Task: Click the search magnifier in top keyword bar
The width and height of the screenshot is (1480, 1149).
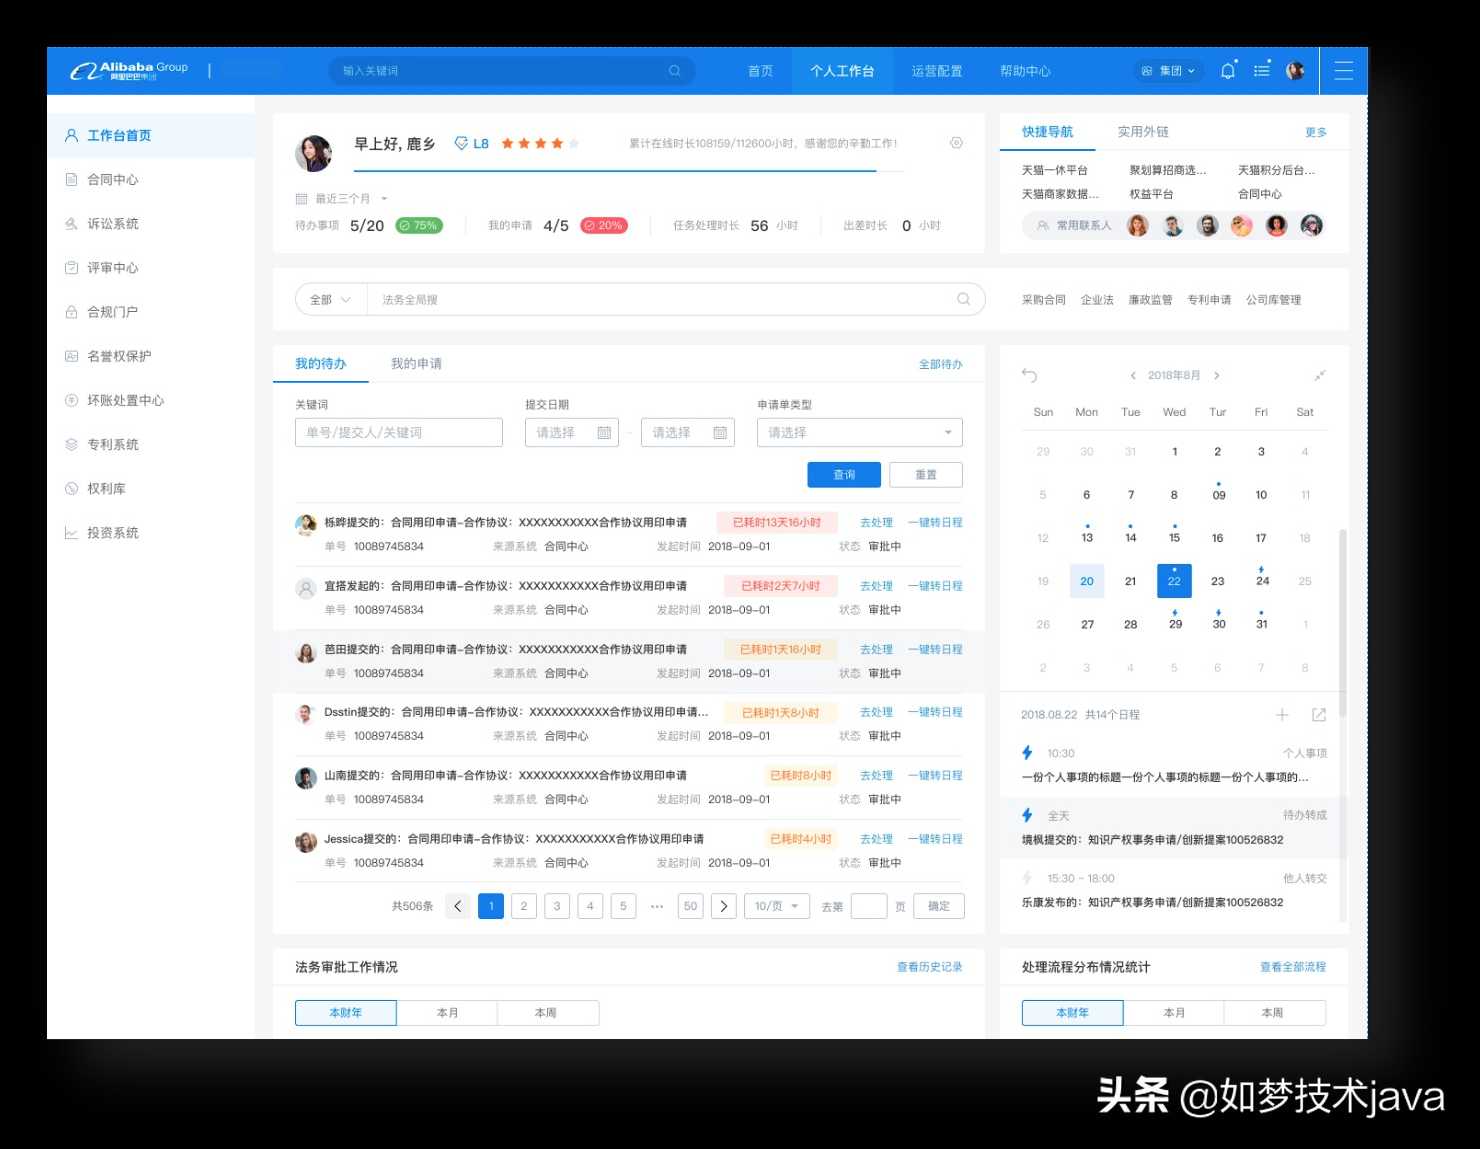Action: pyautogui.click(x=675, y=71)
